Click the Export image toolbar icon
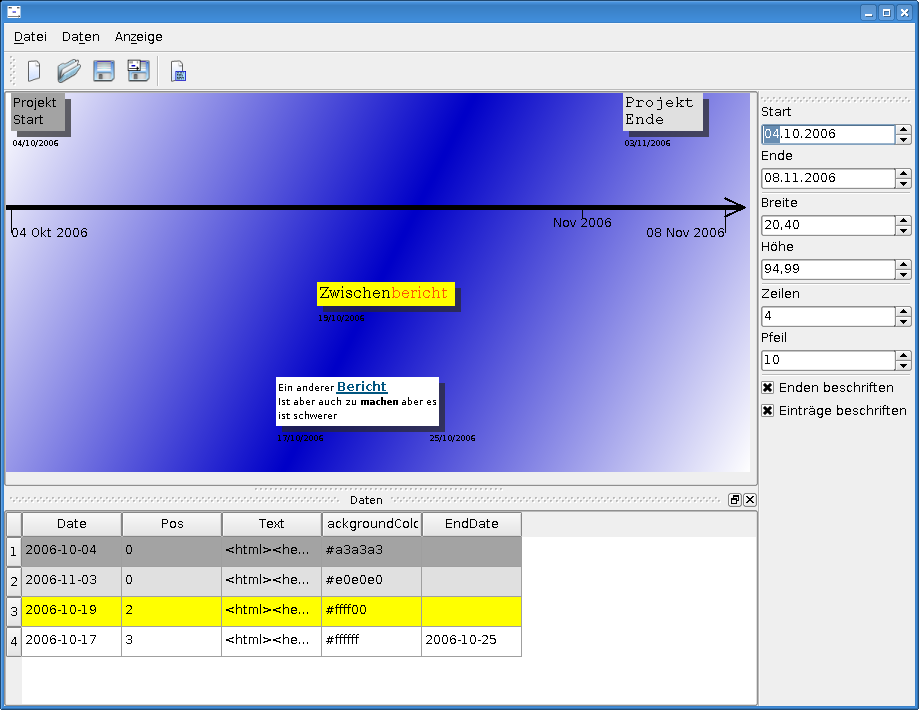Screen dimensions: 919x710 point(179,72)
